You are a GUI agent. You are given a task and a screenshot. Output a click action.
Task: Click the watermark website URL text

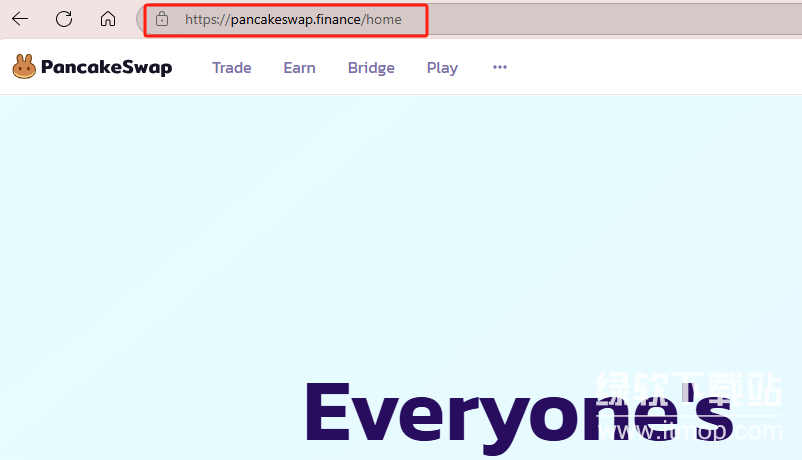pos(690,432)
